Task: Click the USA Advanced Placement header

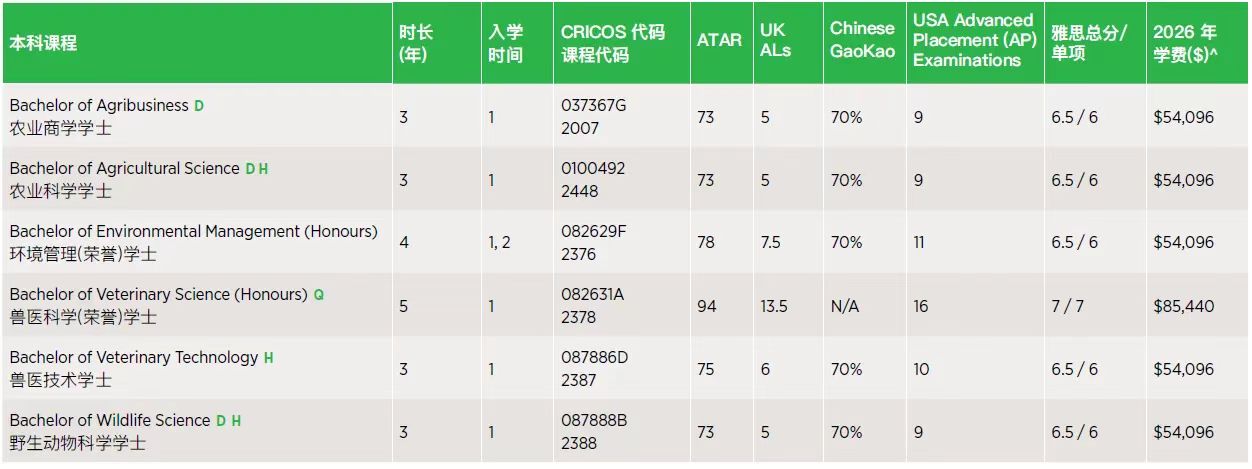Action: (972, 40)
